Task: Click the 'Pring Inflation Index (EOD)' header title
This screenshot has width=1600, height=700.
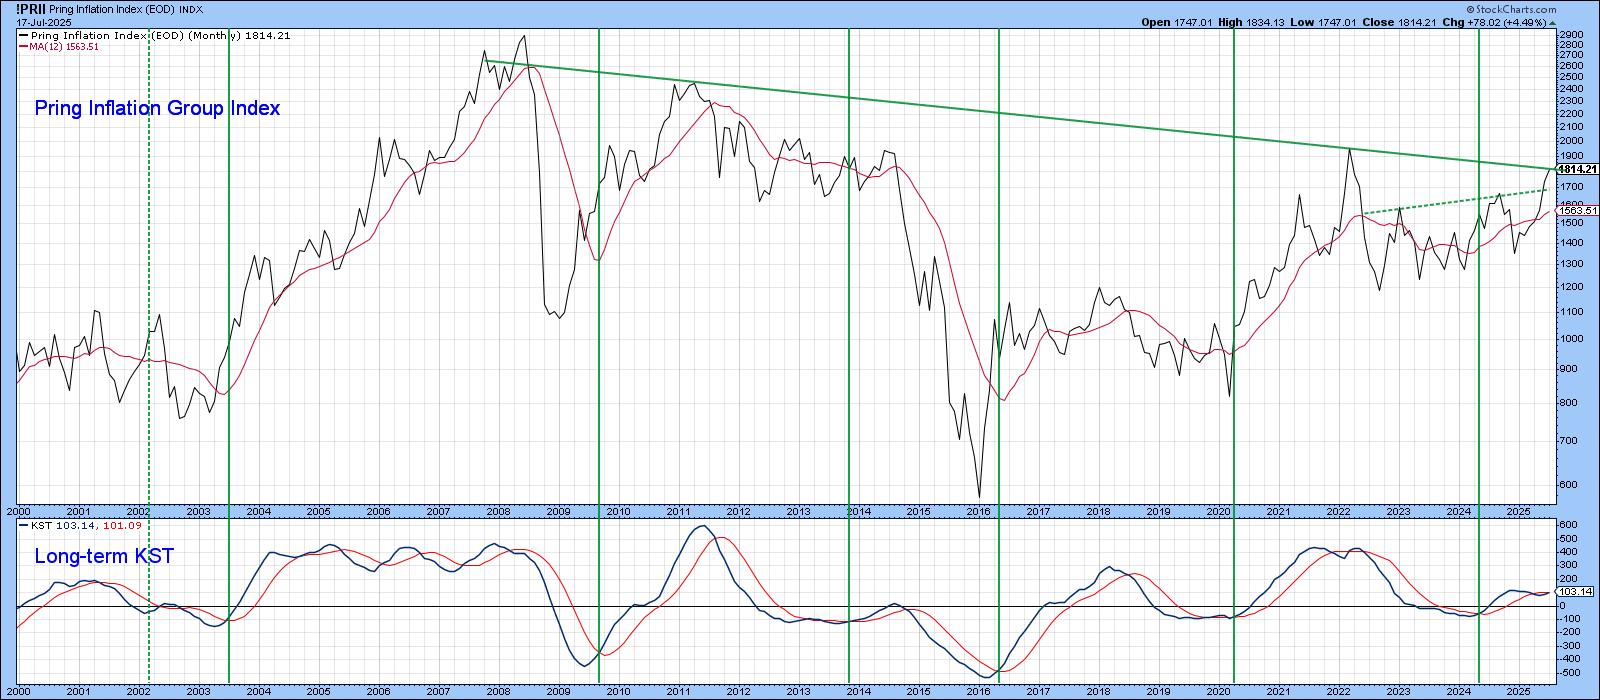Action: (x=112, y=10)
